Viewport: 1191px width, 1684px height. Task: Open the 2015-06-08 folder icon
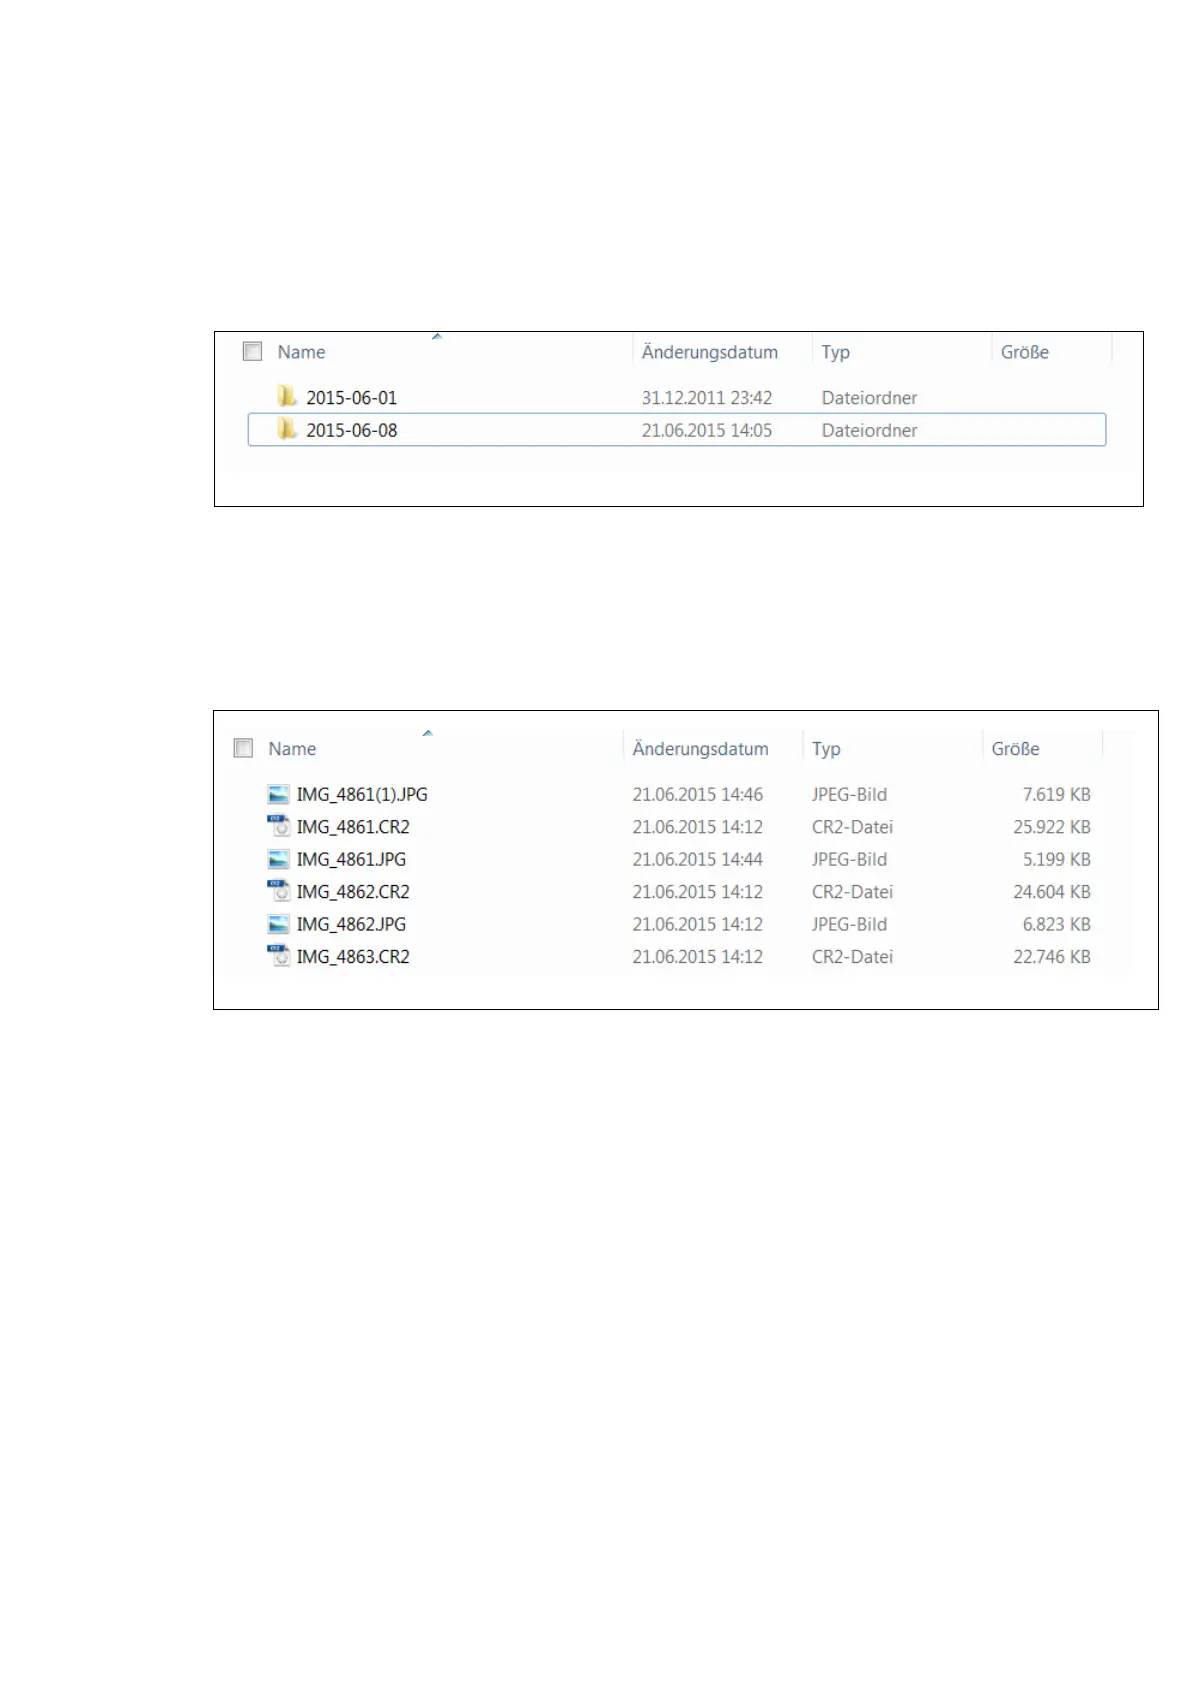[x=287, y=430]
